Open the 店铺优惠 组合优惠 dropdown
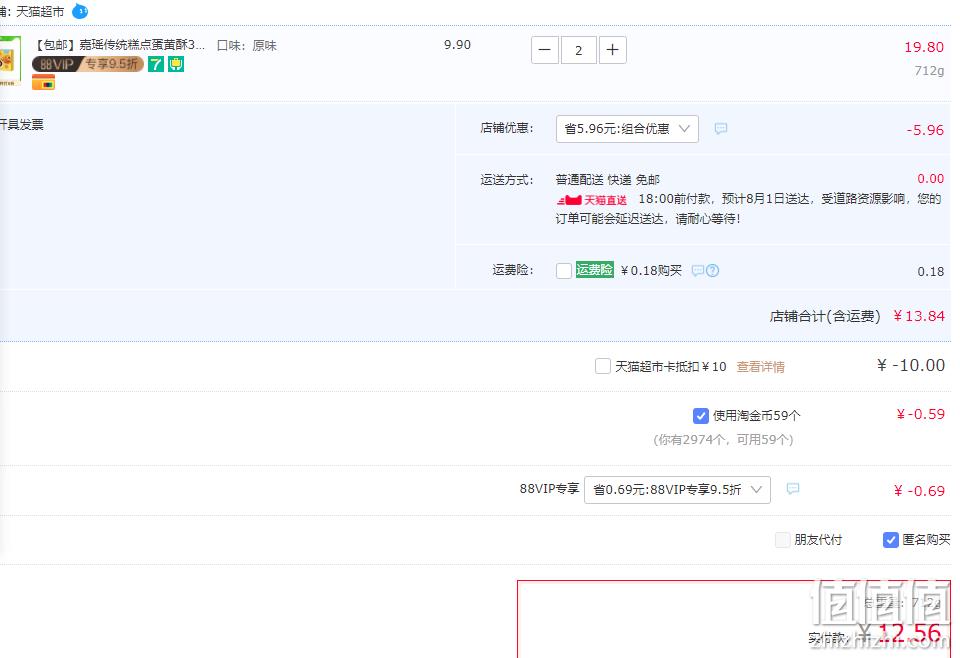 [627, 129]
